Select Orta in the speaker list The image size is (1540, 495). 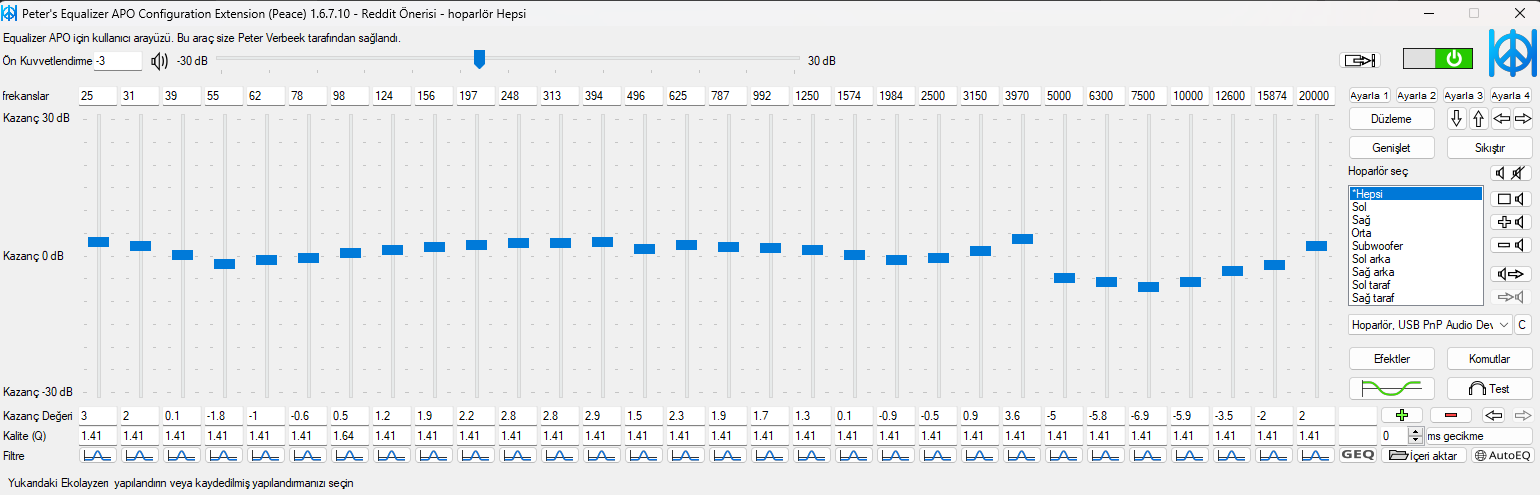point(1415,233)
